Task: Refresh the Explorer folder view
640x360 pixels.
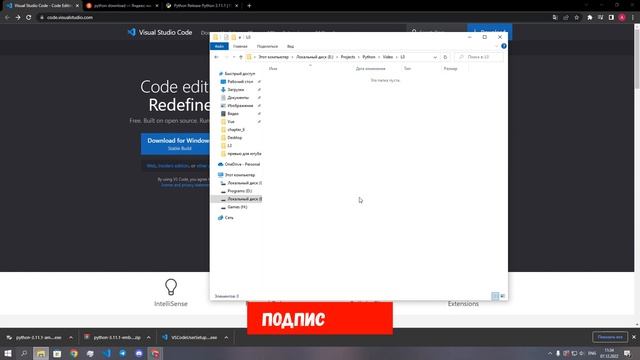Action: pos(445,57)
